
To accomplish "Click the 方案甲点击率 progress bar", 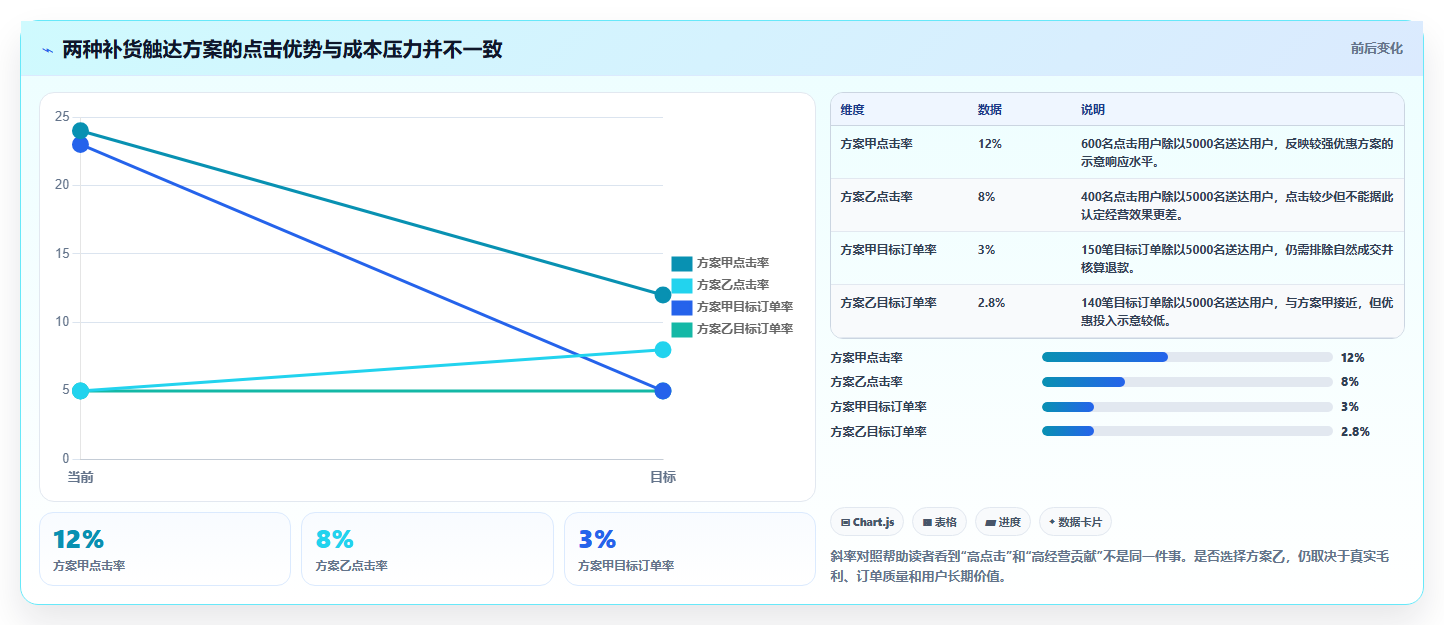I will [1187, 357].
